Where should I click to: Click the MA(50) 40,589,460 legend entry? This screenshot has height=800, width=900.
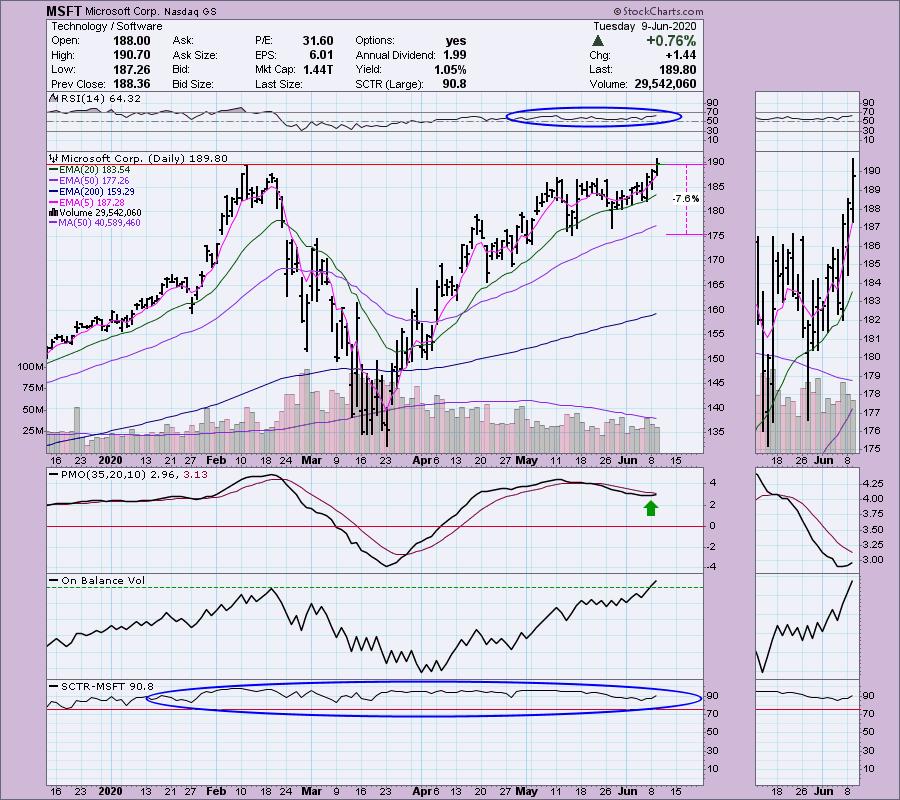95,223
